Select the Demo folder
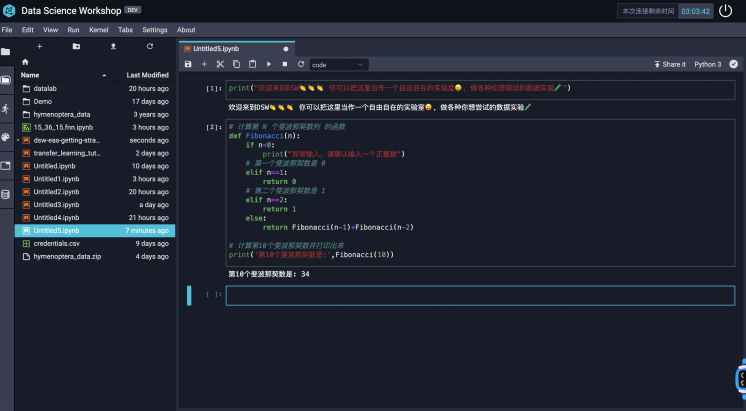 [95, 101]
